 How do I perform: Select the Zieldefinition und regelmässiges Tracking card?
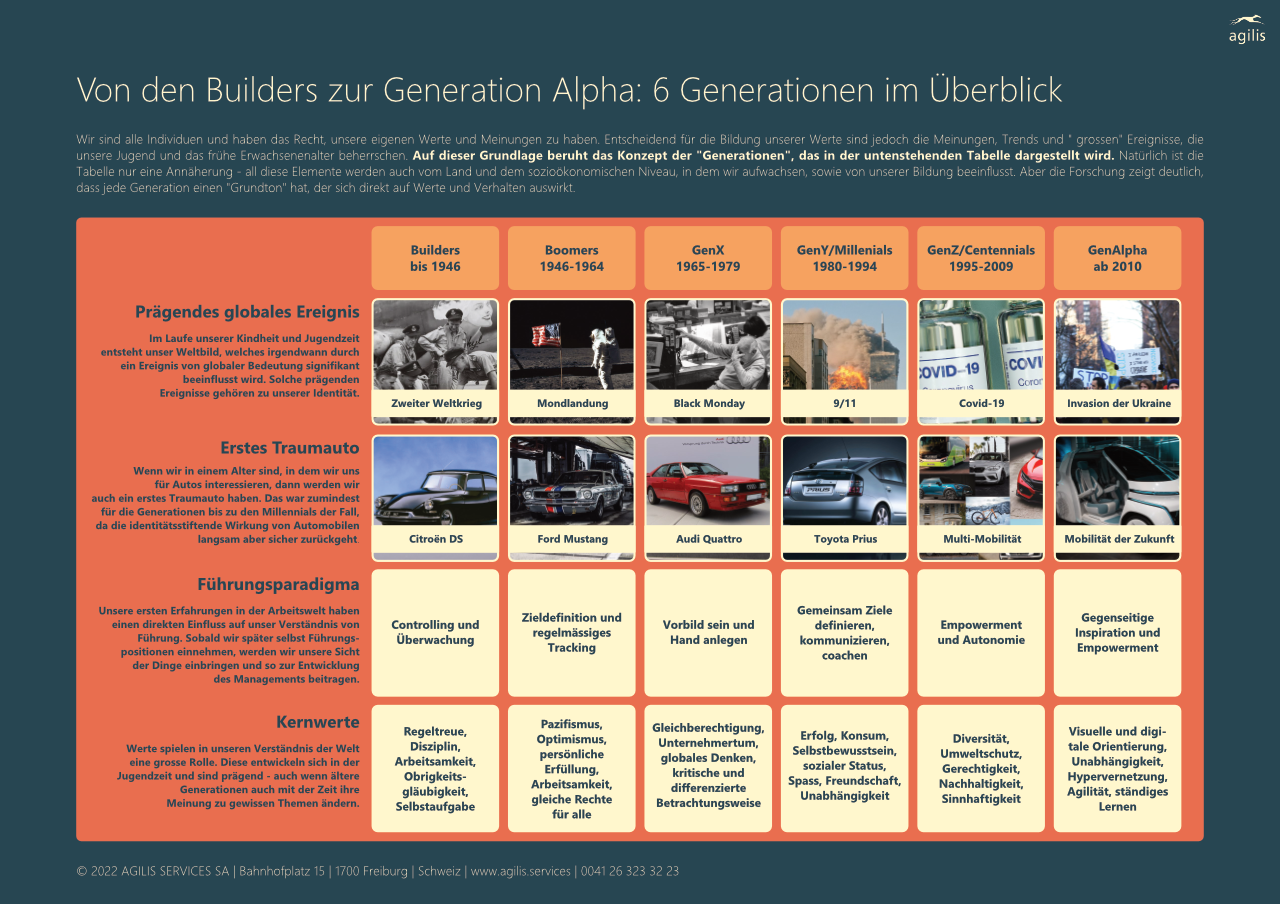pos(572,633)
